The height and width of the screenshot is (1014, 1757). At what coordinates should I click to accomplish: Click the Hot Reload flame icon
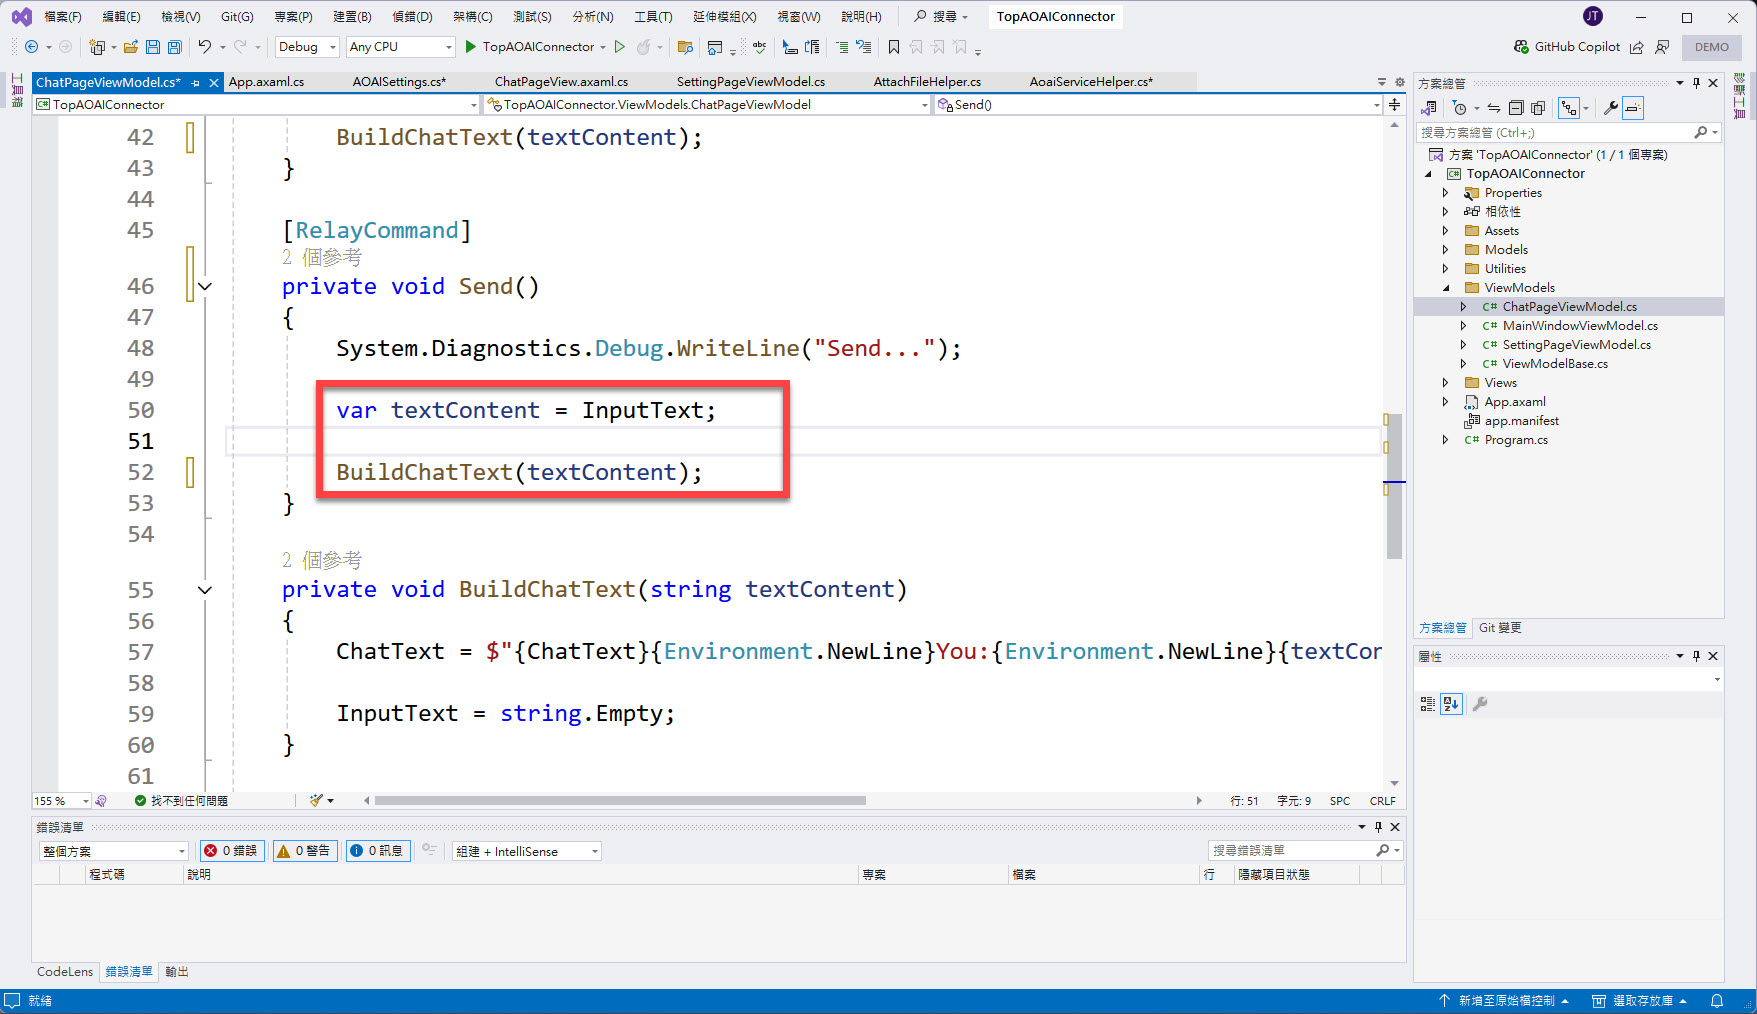coord(644,47)
